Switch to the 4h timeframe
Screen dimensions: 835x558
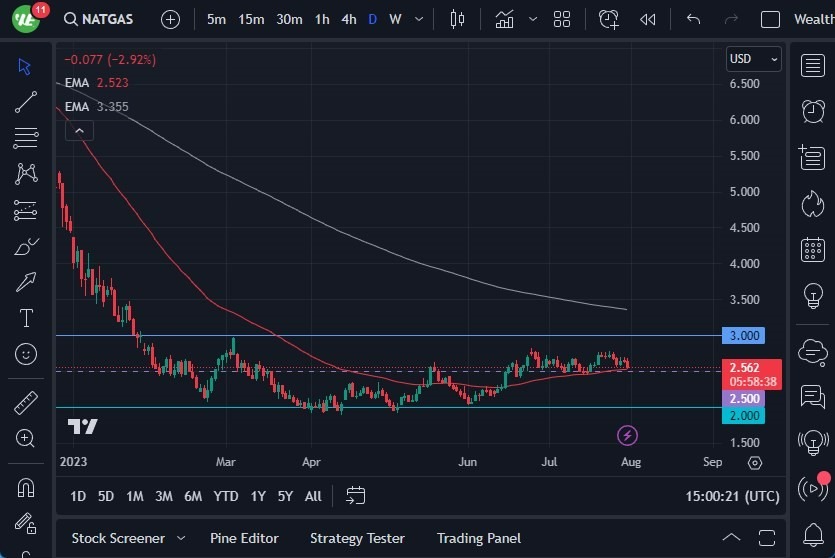[x=349, y=20]
